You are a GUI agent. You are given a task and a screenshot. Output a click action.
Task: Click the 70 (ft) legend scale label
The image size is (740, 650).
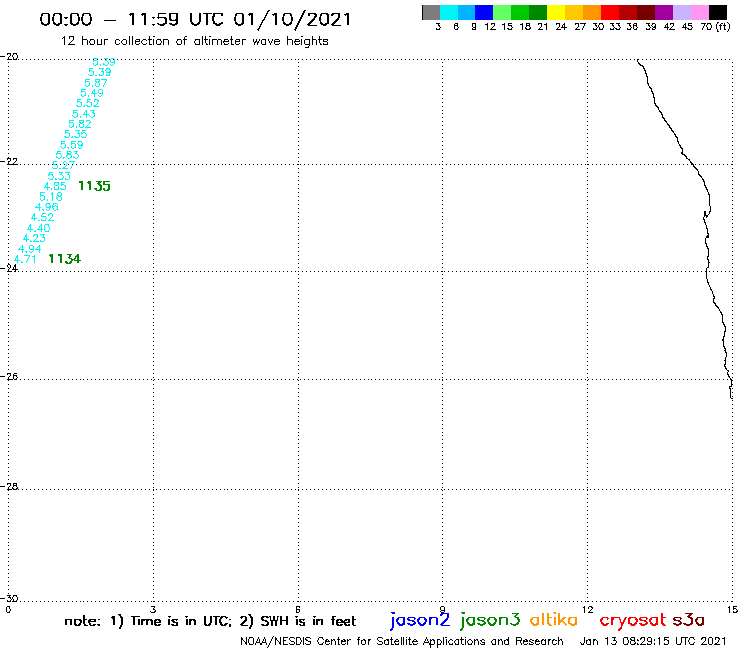click(715, 27)
